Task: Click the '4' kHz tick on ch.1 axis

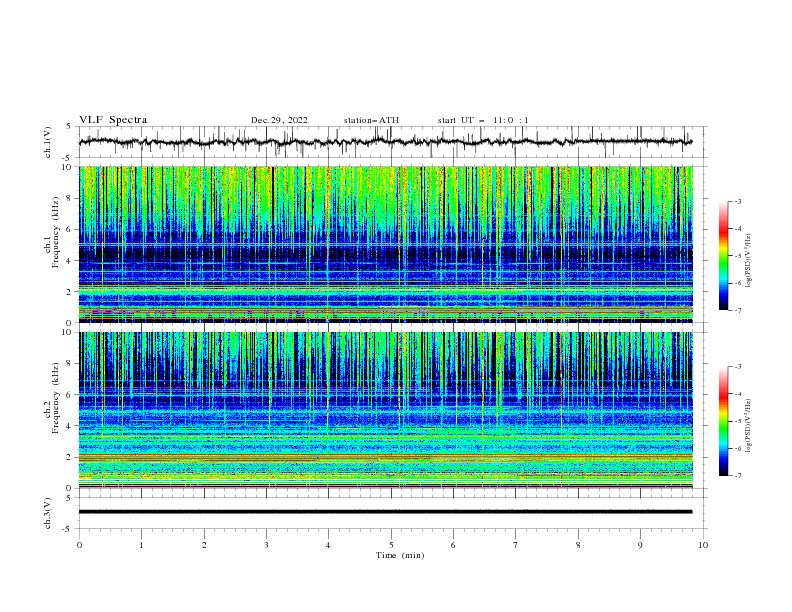Action: 70,261
